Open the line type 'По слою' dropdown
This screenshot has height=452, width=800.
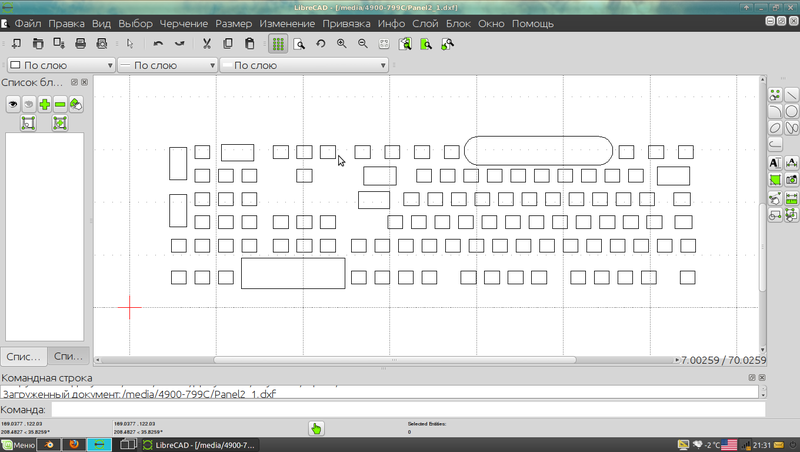[x=304, y=65]
